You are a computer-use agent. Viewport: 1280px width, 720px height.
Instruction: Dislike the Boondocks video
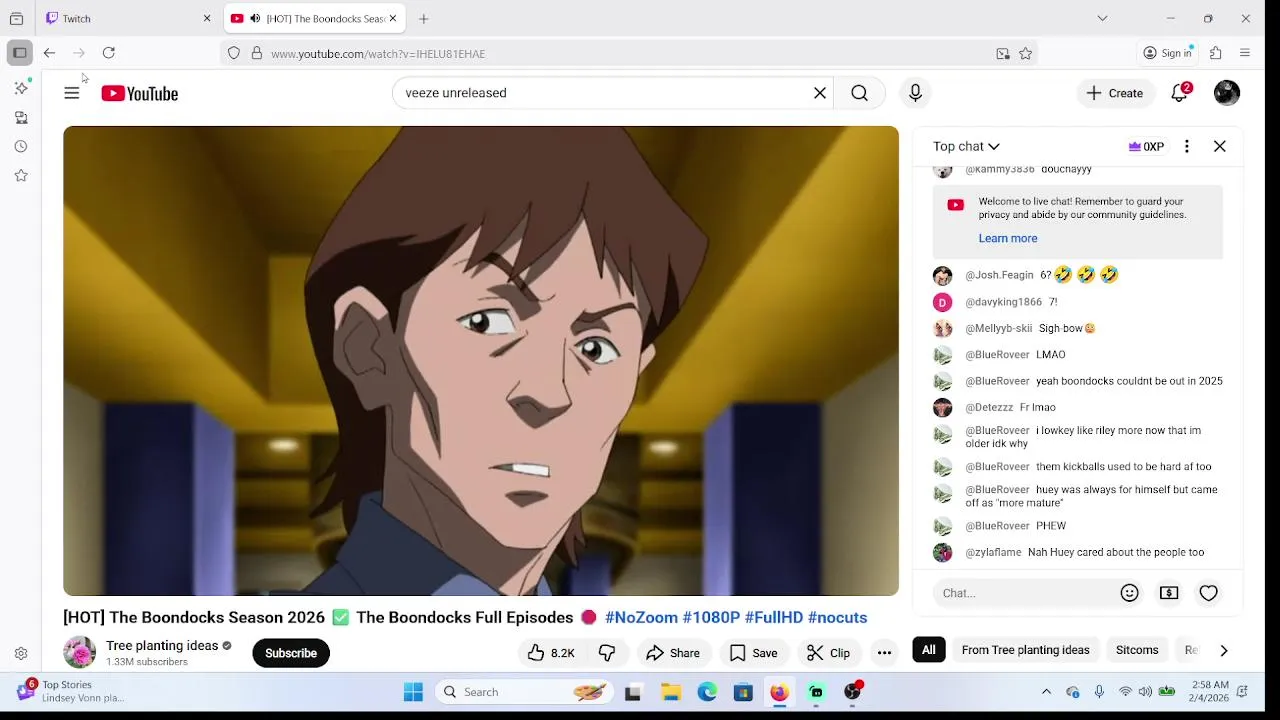pyautogui.click(x=607, y=653)
